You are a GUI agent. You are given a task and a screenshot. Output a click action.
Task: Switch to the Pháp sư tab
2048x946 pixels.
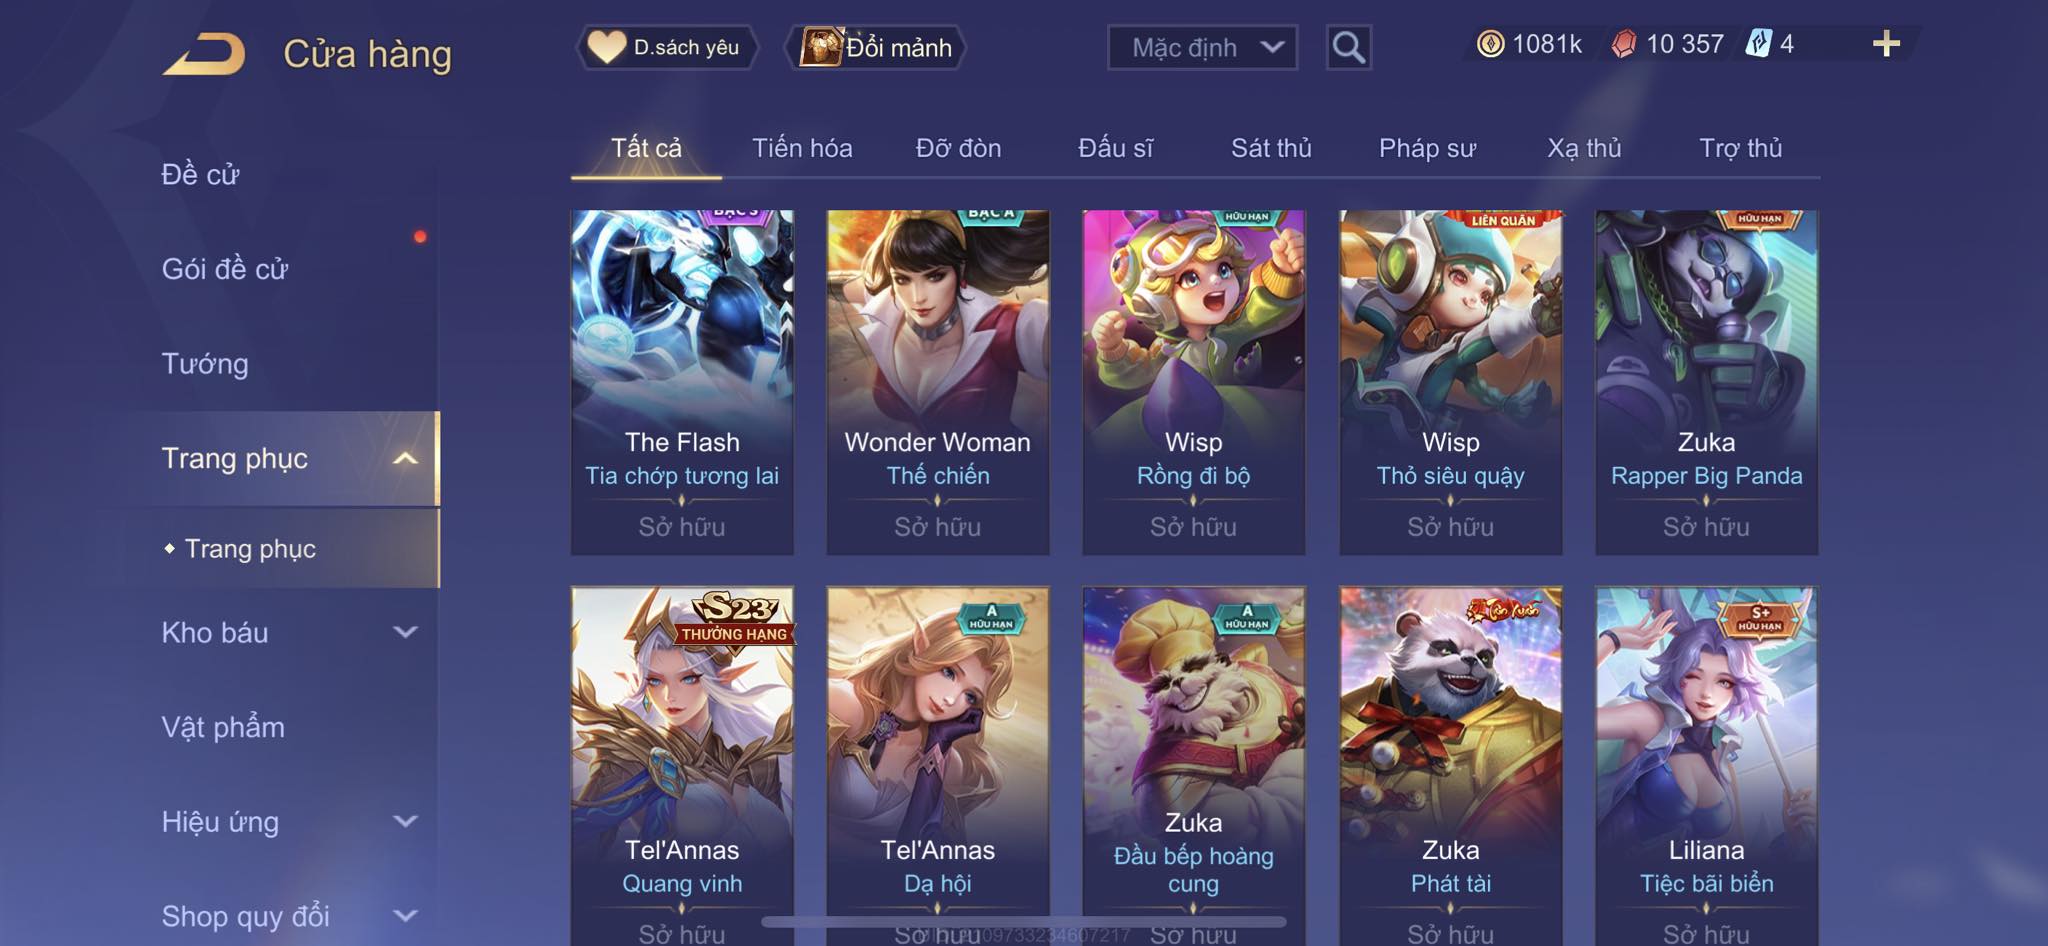1427,148
